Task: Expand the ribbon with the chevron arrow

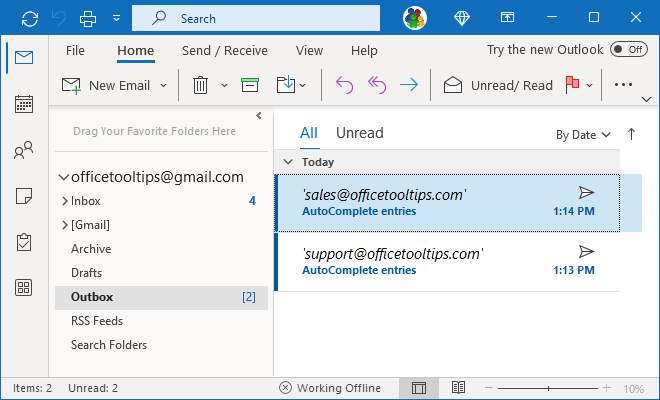Action: coord(647,99)
